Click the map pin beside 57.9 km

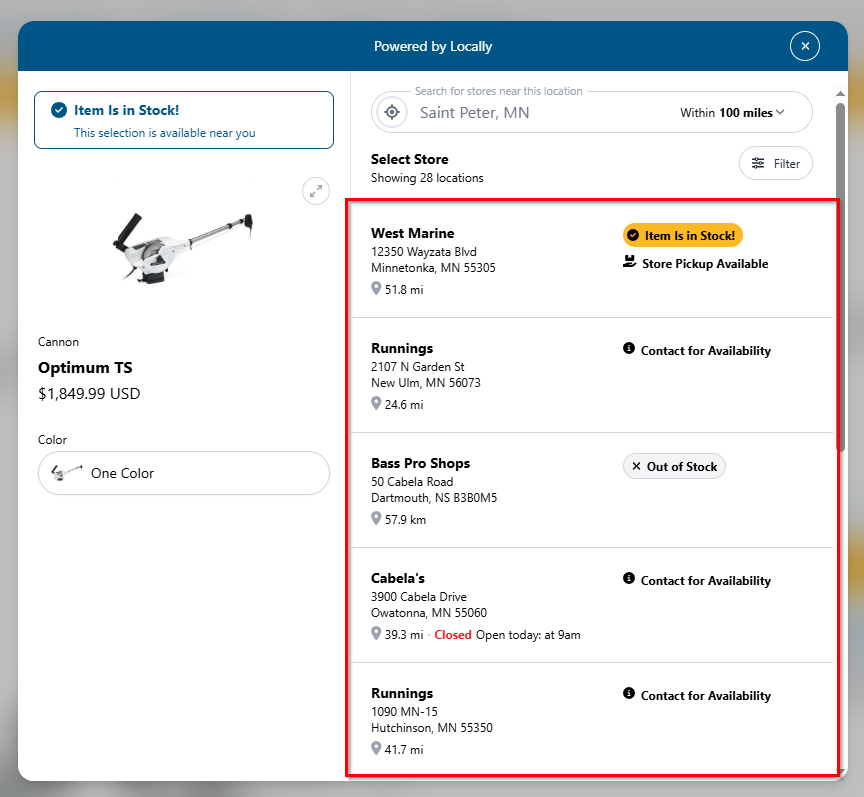point(376,519)
